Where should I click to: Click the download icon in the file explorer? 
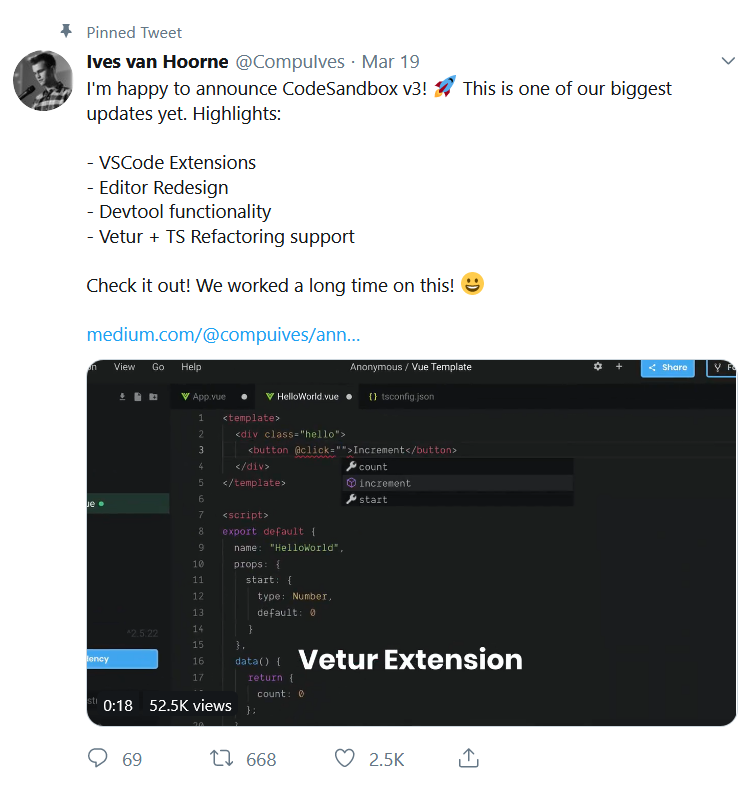123,397
